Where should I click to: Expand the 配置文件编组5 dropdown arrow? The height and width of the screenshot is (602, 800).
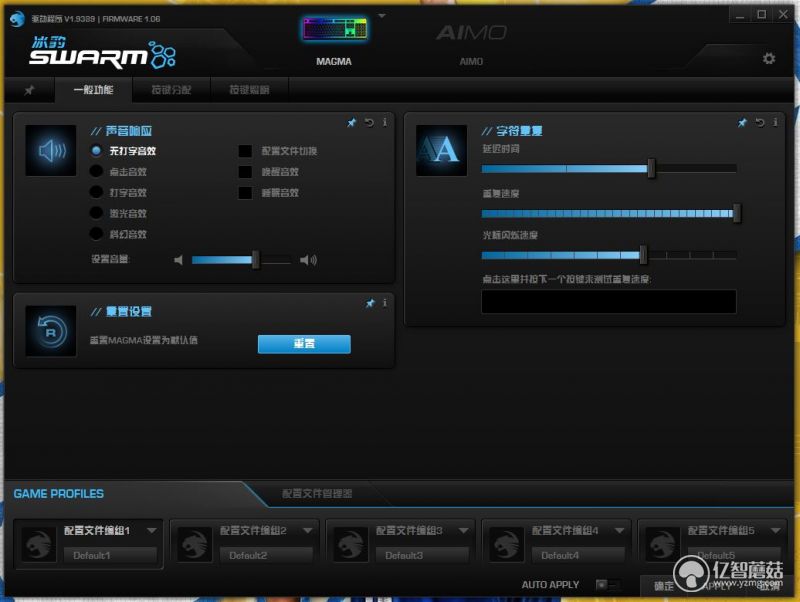click(776, 531)
